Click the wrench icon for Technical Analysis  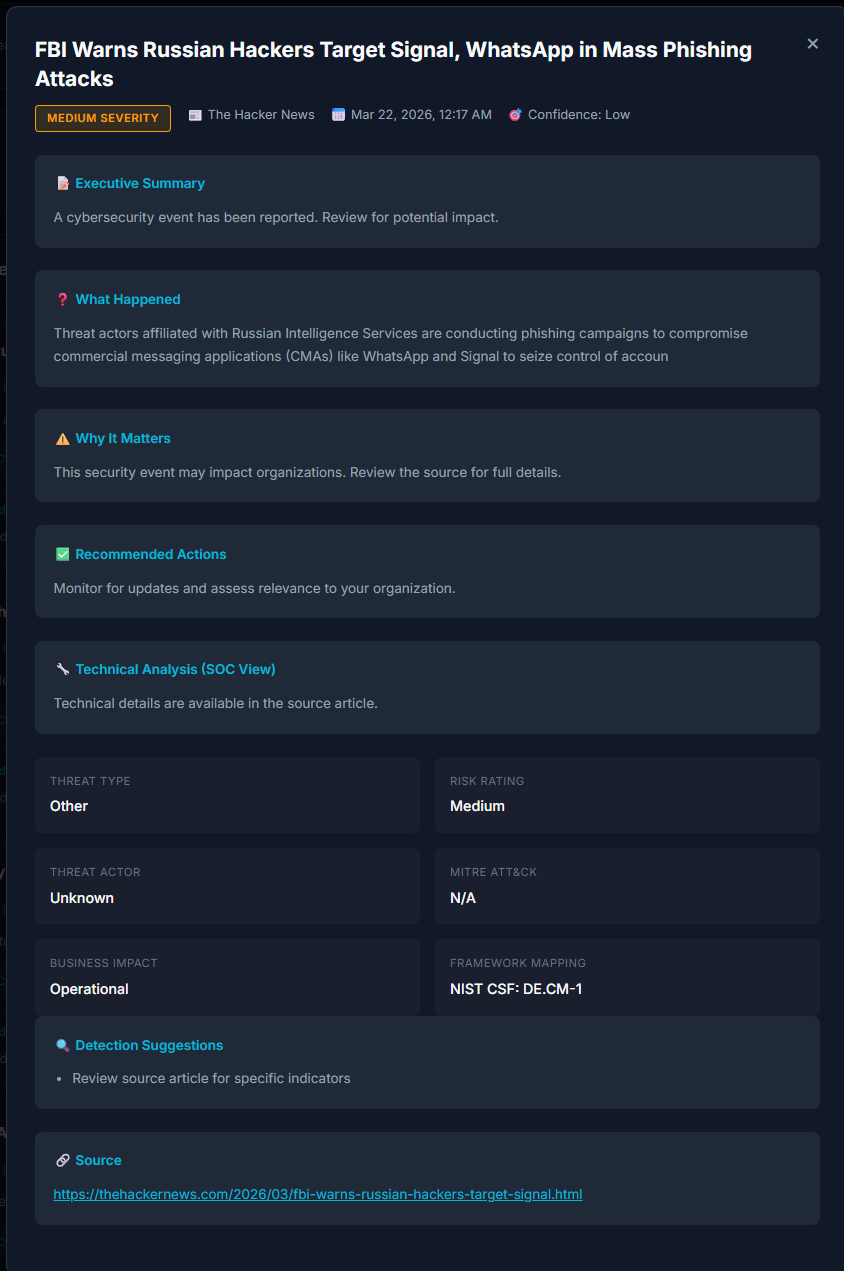[63, 669]
